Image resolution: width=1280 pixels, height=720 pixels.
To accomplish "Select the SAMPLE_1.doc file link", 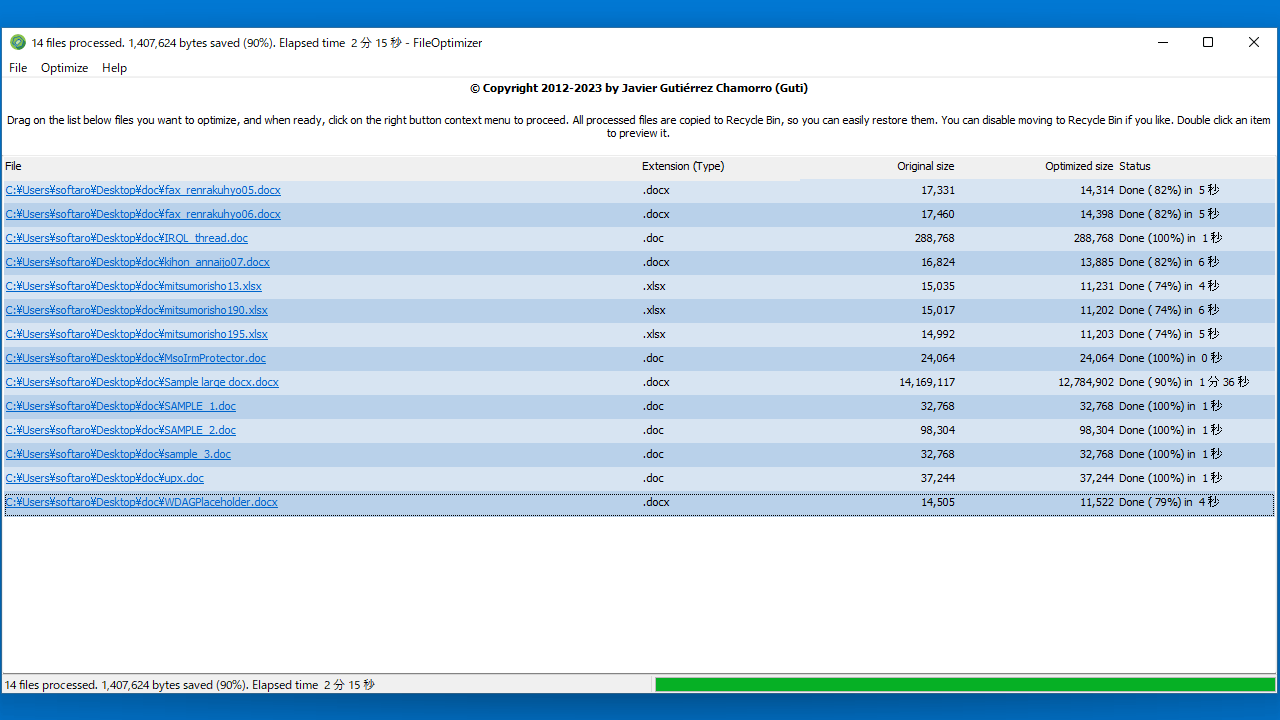I will click(x=121, y=406).
